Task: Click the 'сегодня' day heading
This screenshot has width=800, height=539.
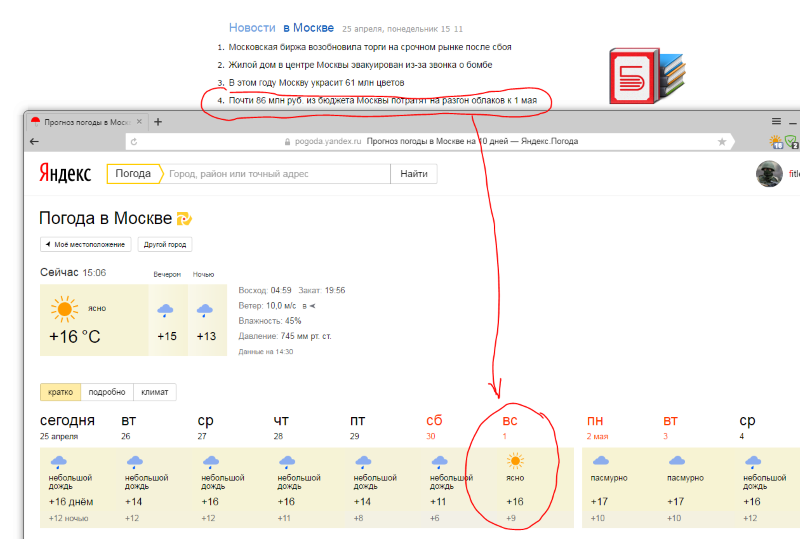Action: tap(67, 421)
